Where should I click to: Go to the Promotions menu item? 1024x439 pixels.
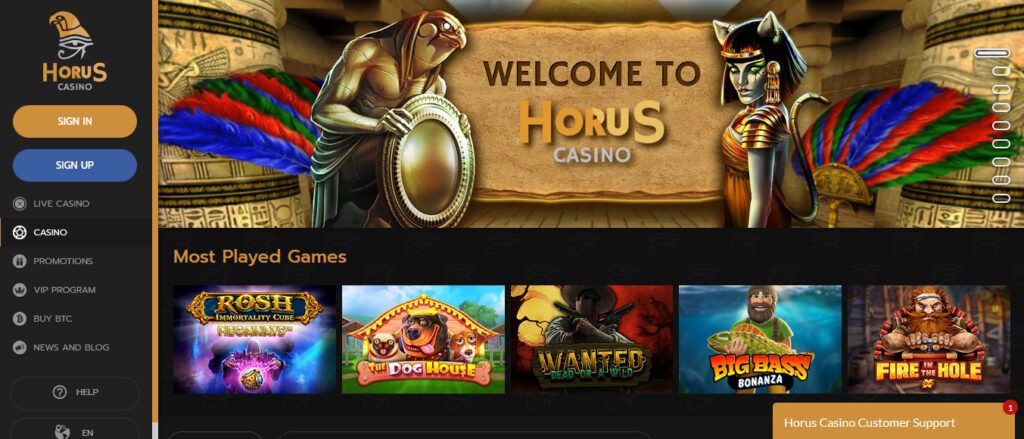[63, 261]
